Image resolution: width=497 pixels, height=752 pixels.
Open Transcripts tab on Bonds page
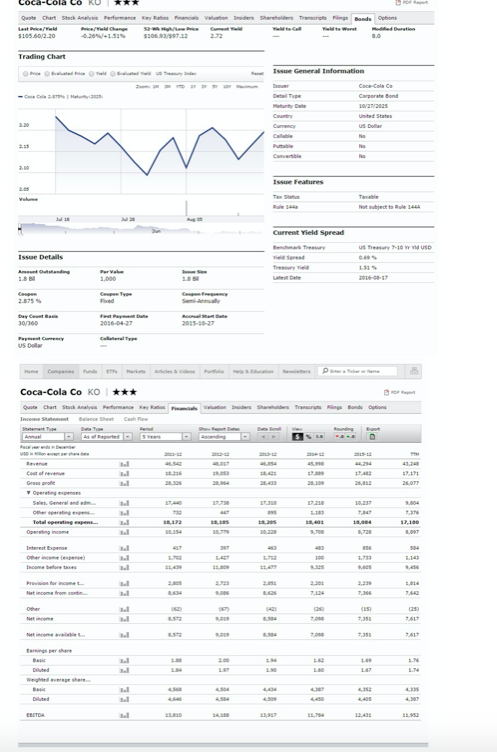coord(313,18)
